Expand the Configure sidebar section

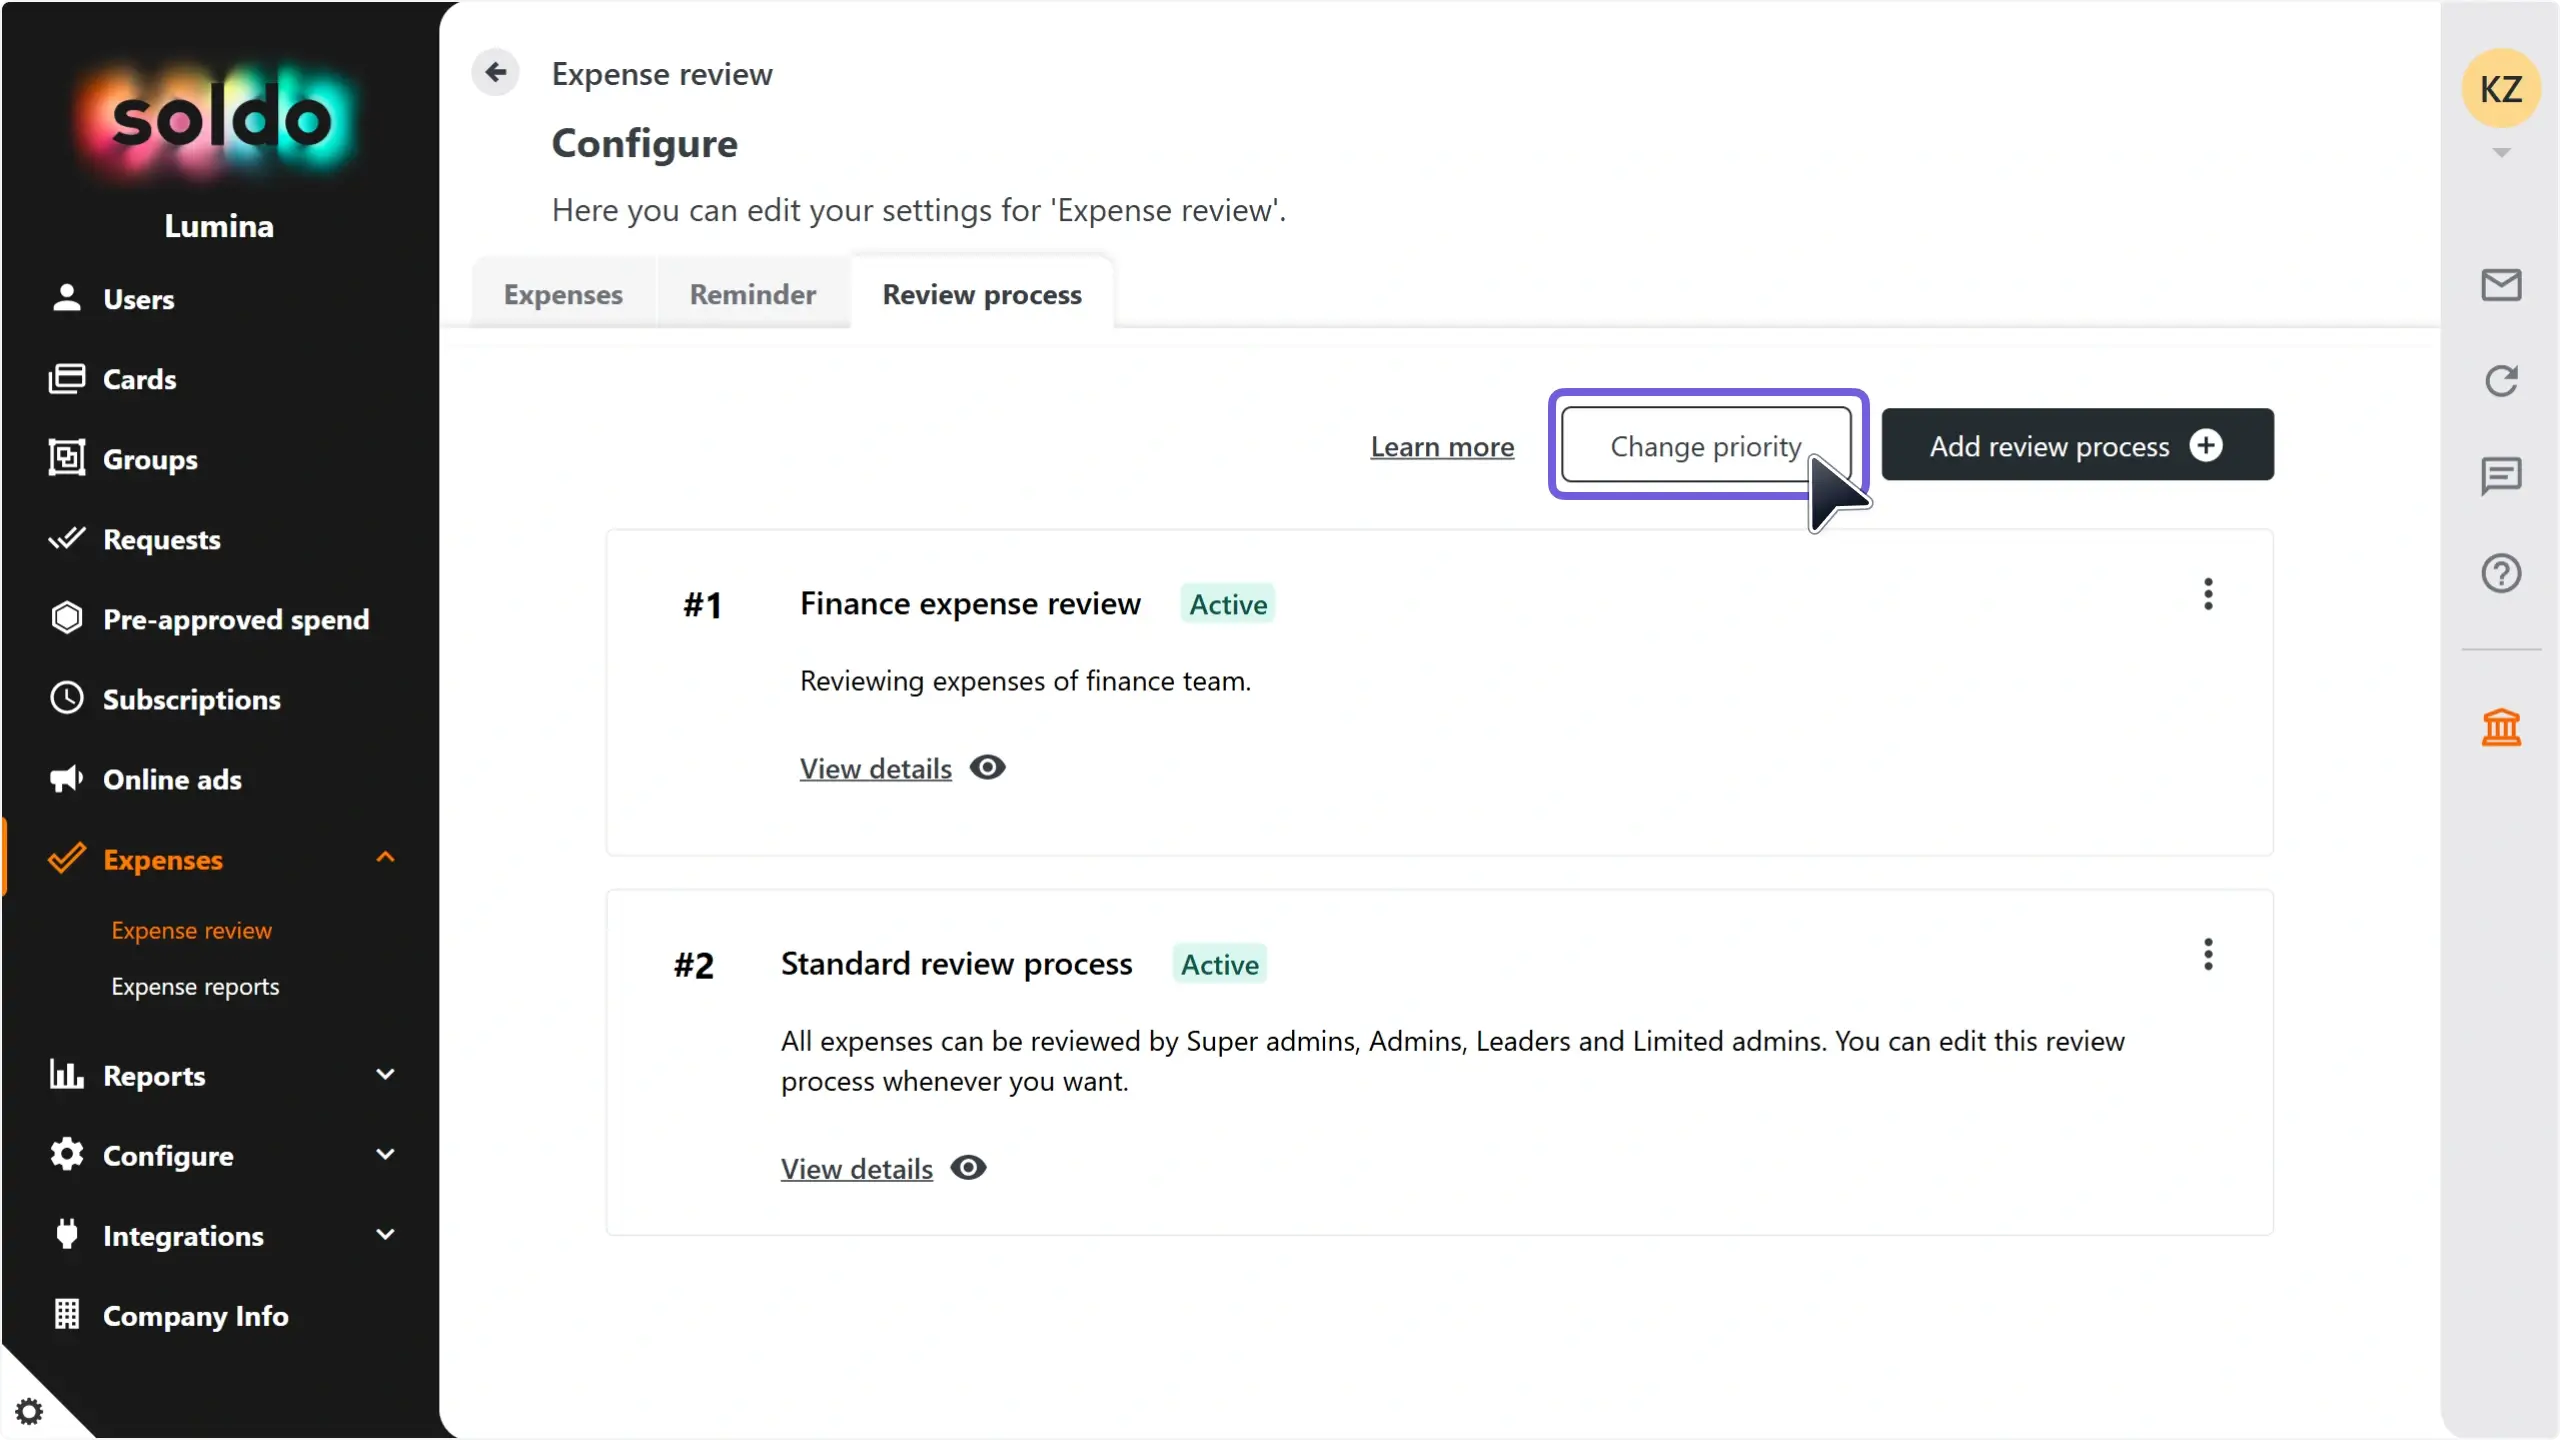point(385,1155)
